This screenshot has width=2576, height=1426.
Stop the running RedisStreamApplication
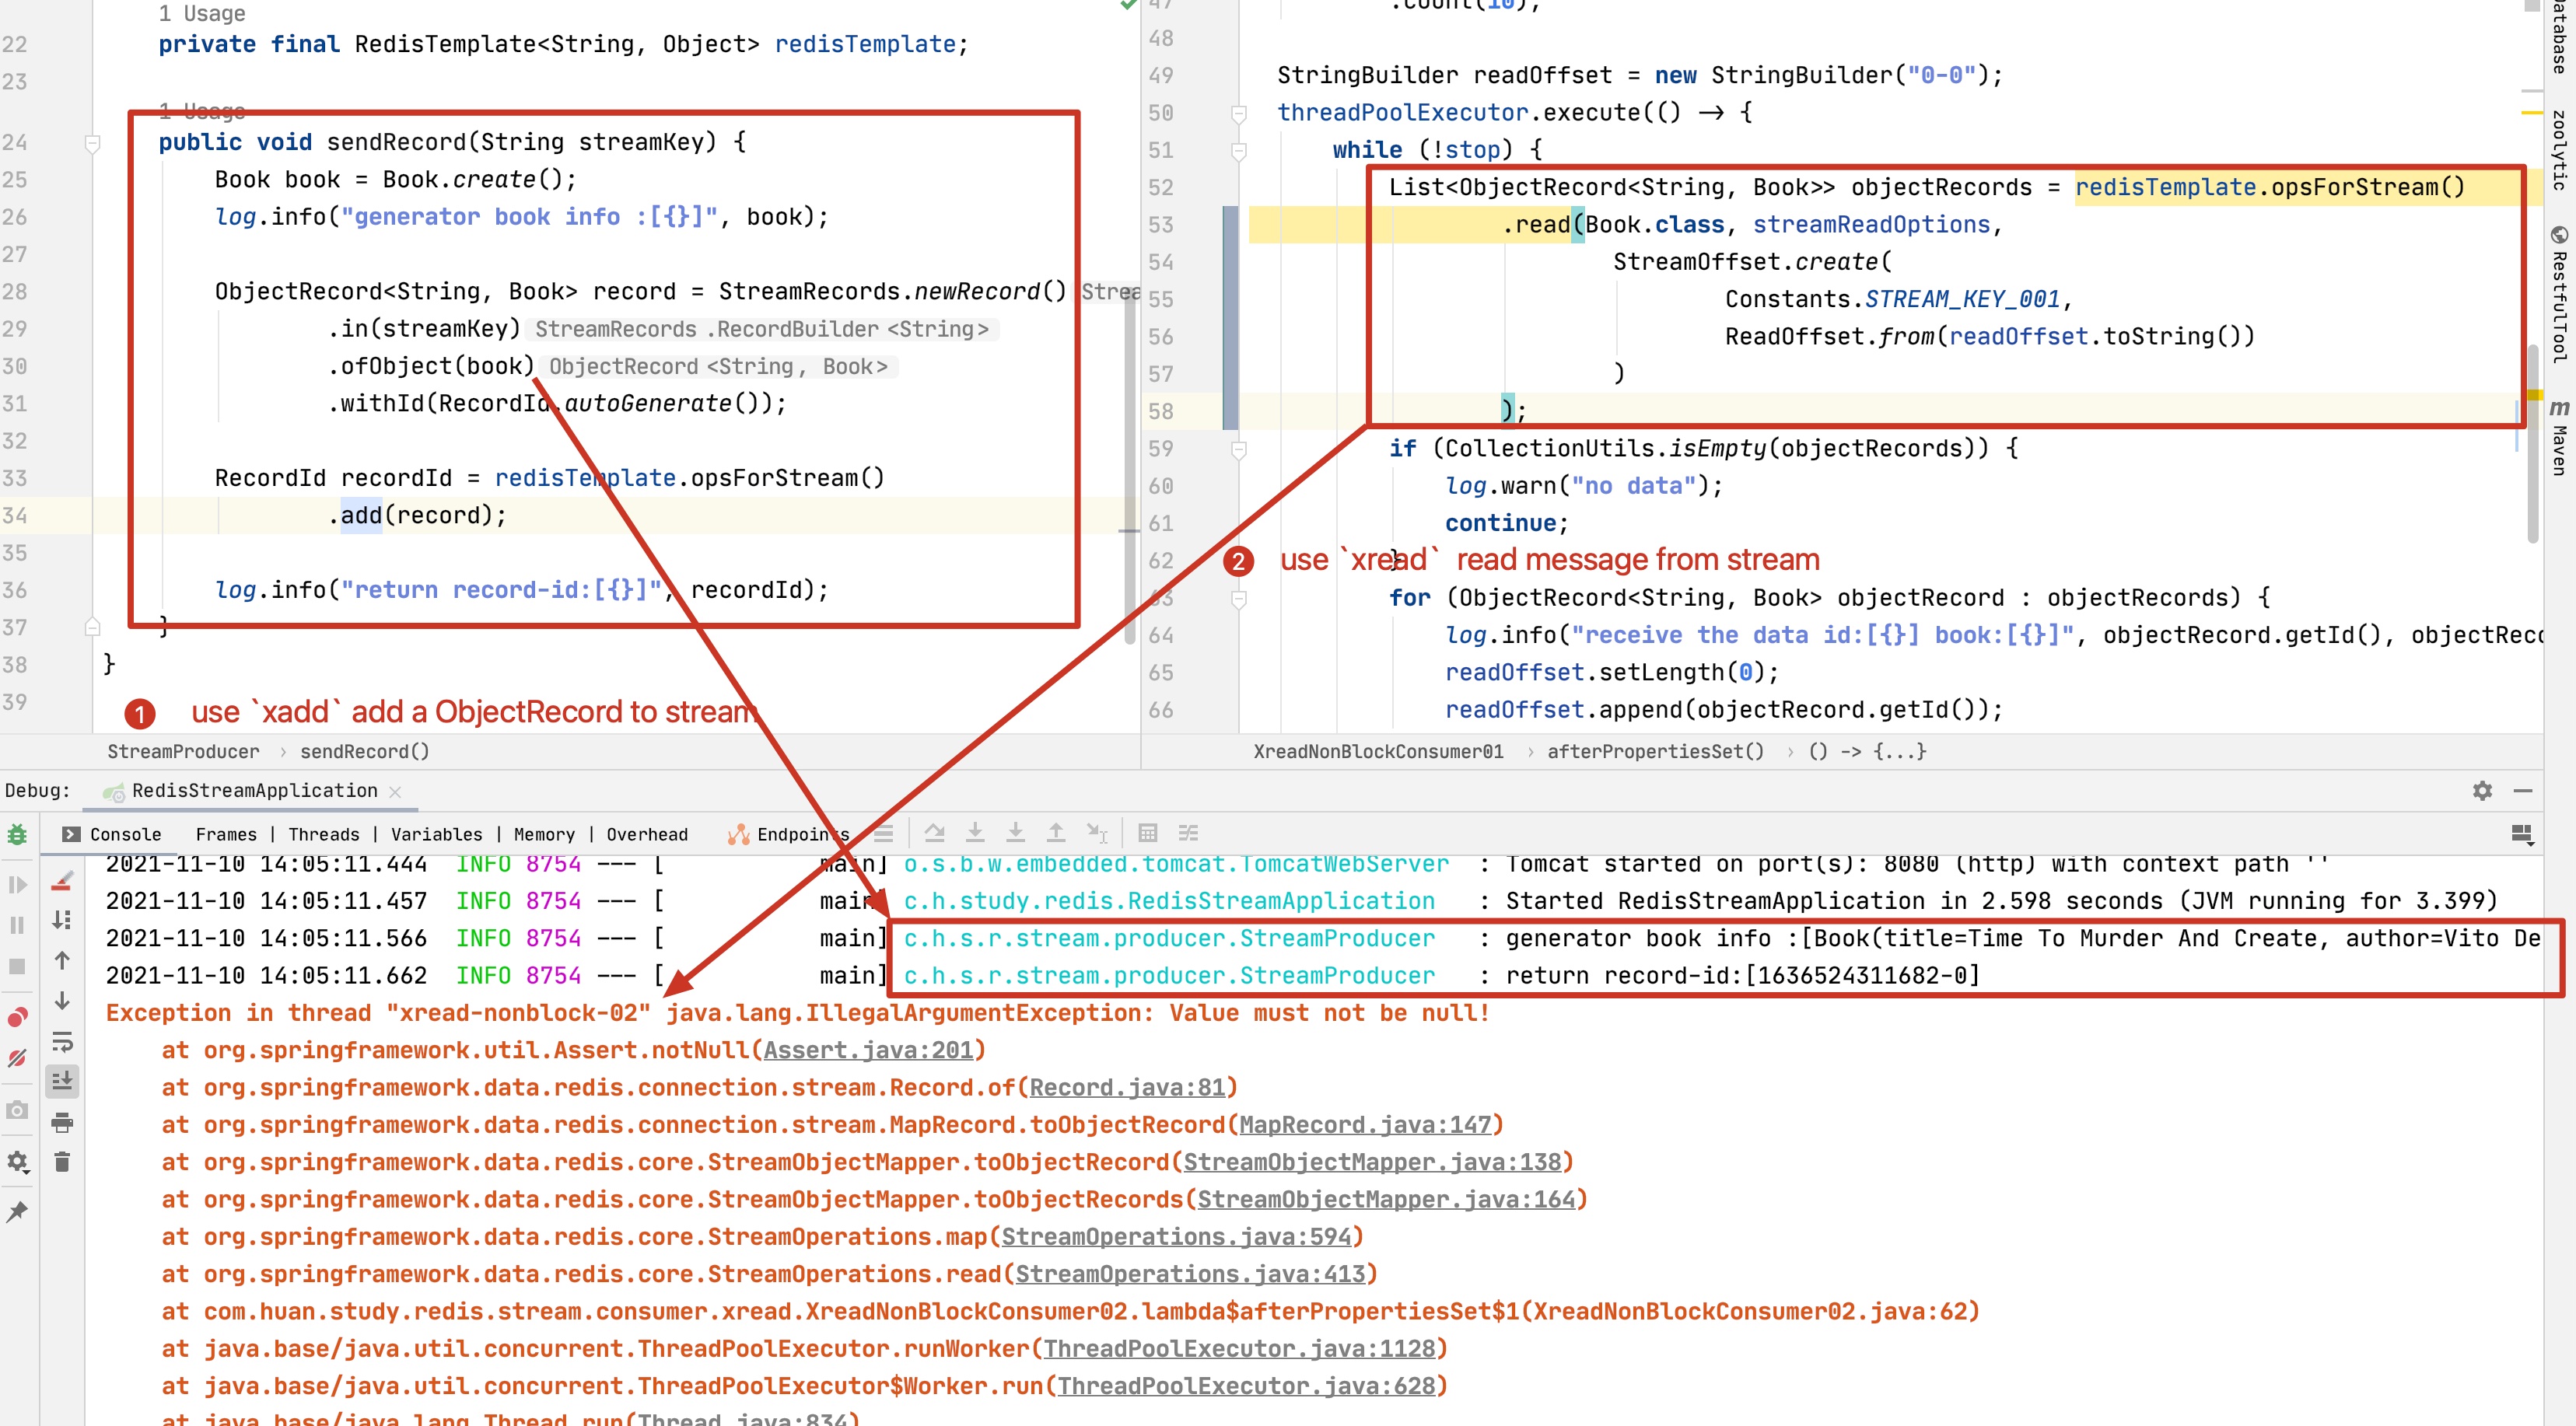(x=17, y=966)
